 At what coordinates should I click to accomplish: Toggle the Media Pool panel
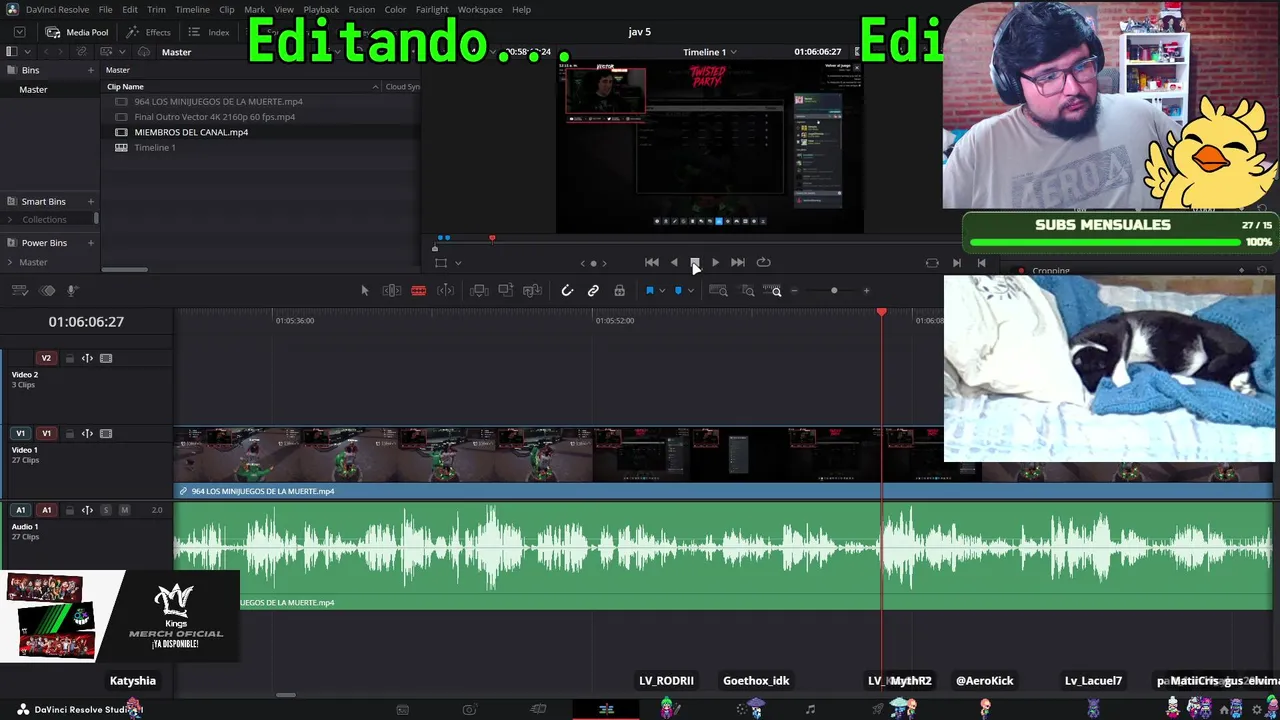(78, 32)
